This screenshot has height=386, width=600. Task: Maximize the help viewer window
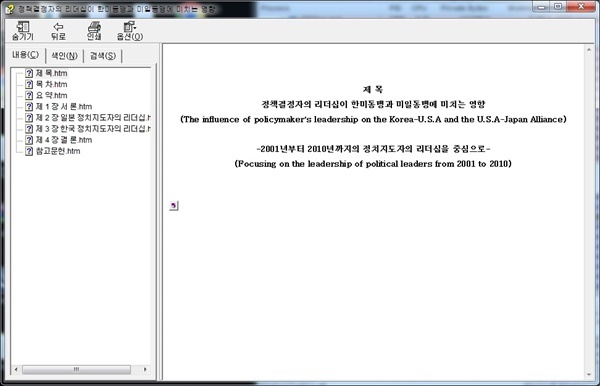tap(558, 7)
